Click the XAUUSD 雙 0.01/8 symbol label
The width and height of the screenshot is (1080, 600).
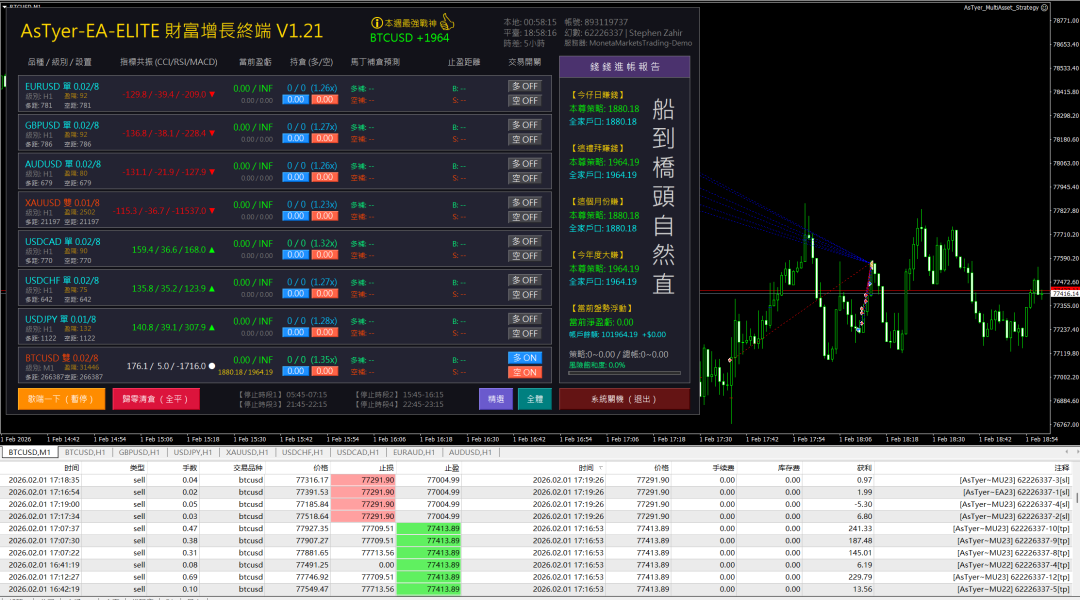click(x=62, y=203)
